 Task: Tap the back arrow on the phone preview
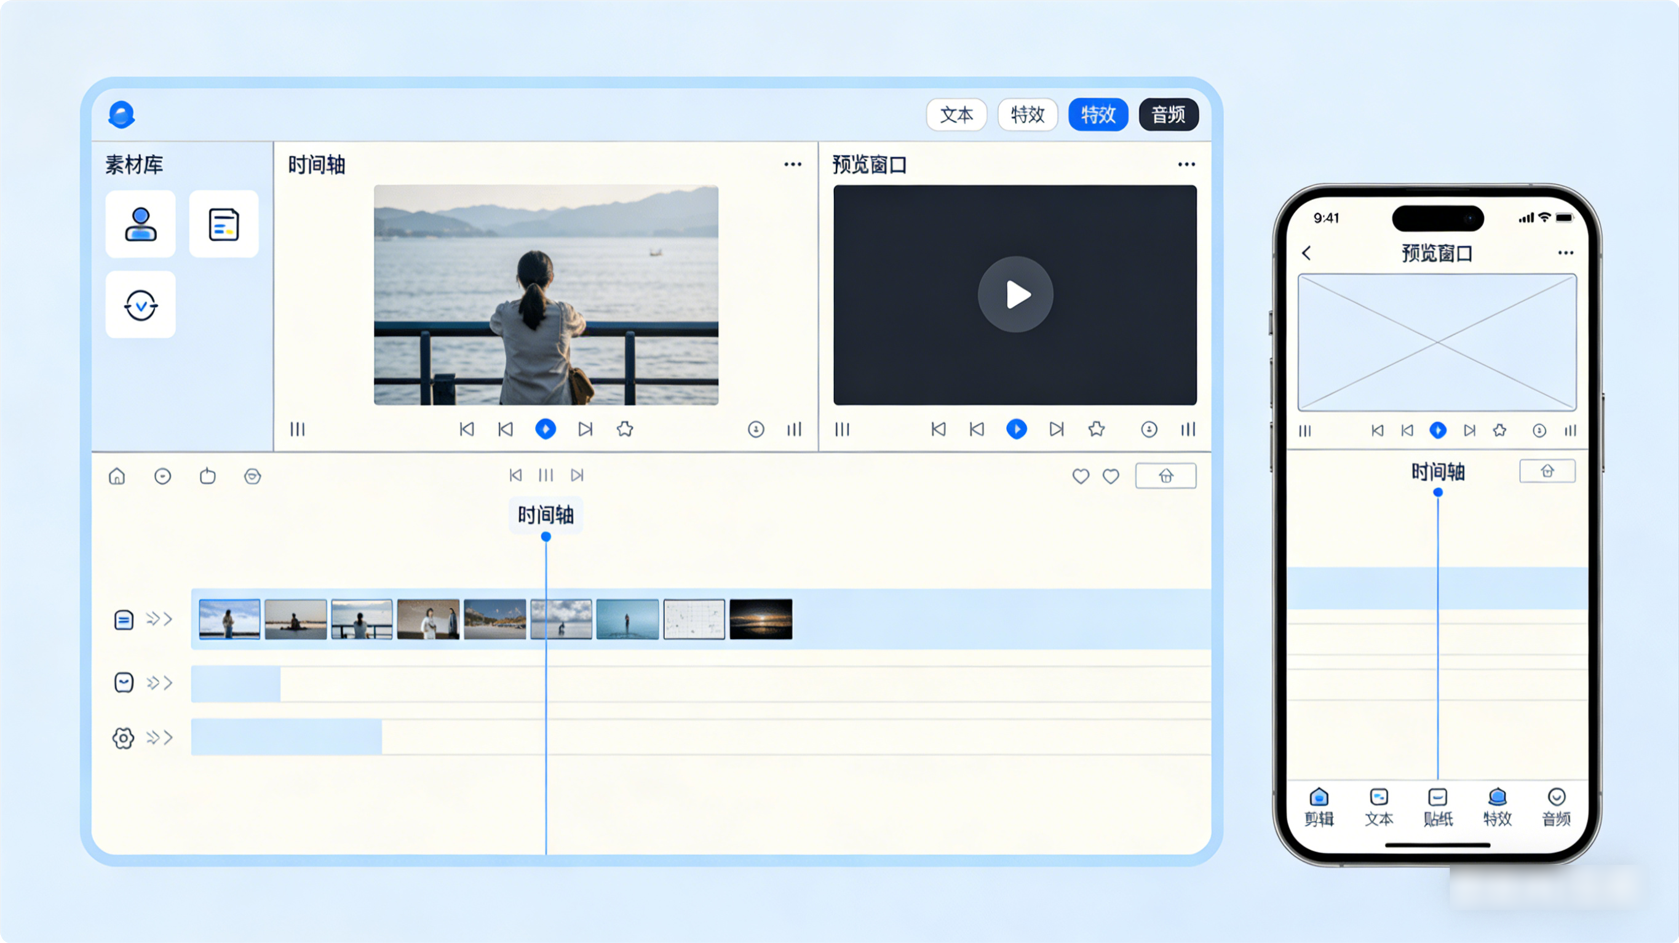[x=1306, y=253]
